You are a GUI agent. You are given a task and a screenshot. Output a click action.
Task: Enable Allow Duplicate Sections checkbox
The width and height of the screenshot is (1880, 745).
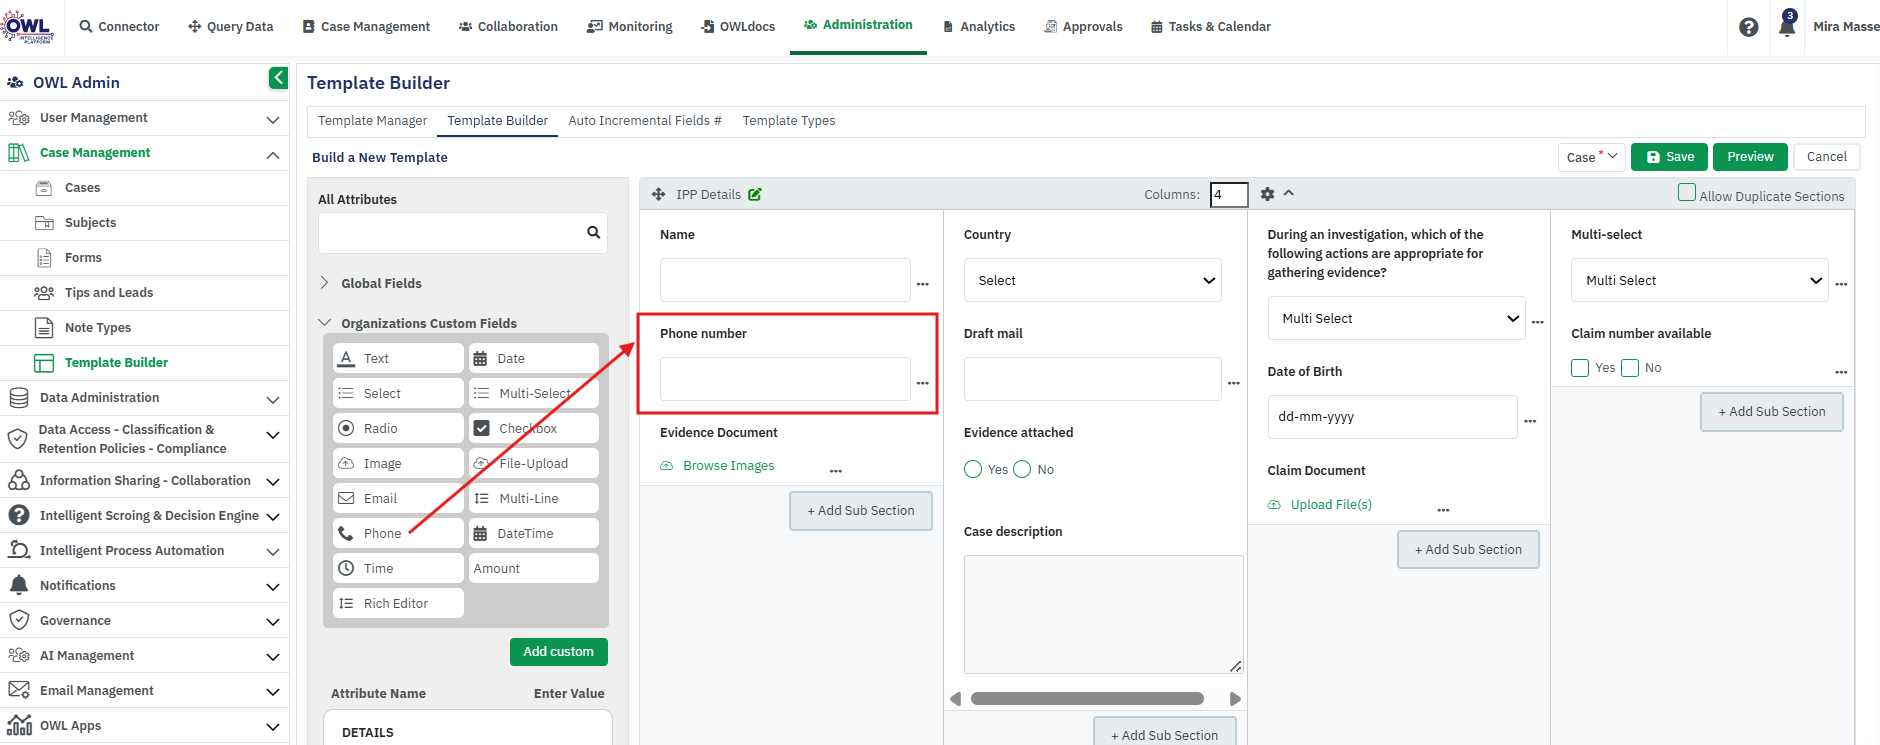pyautogui.click(x=1686, y=193)
